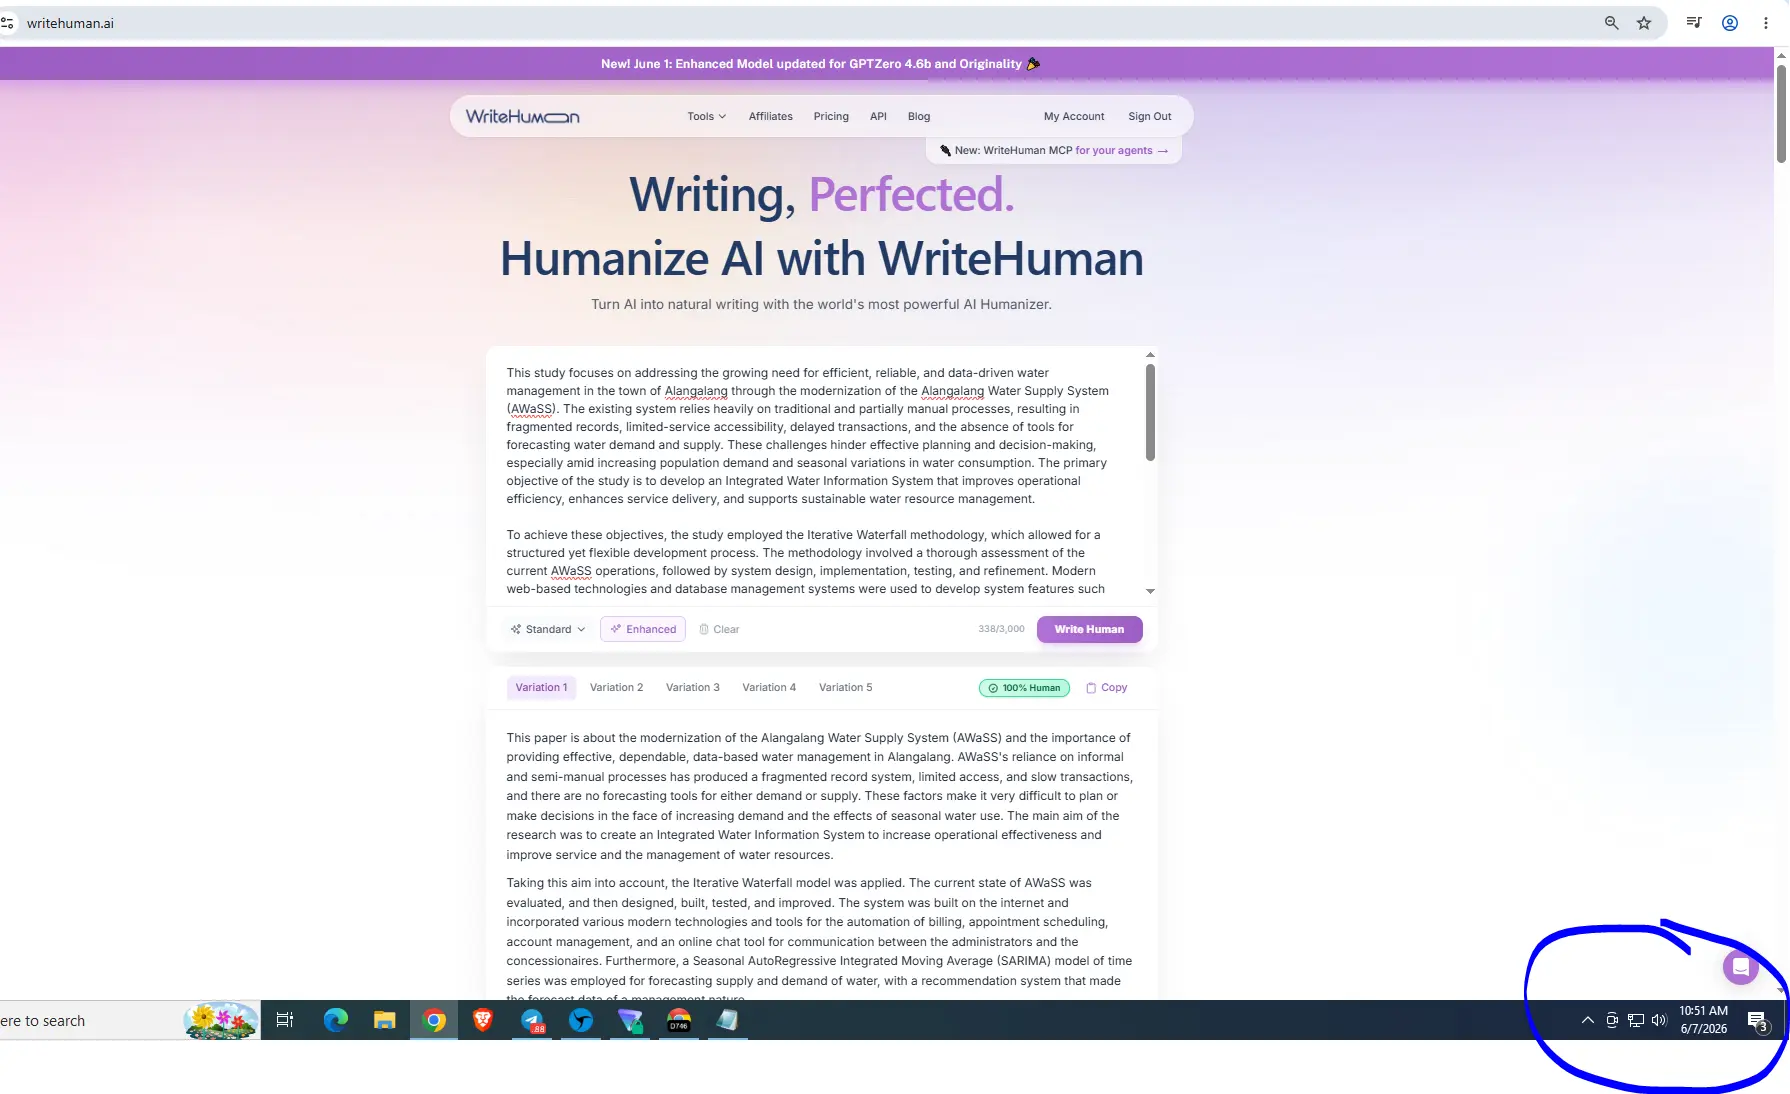Open the notification center icon
This screenshot has height=1094, width=1790.
pyautogui.click(x=1758, y=1021)
